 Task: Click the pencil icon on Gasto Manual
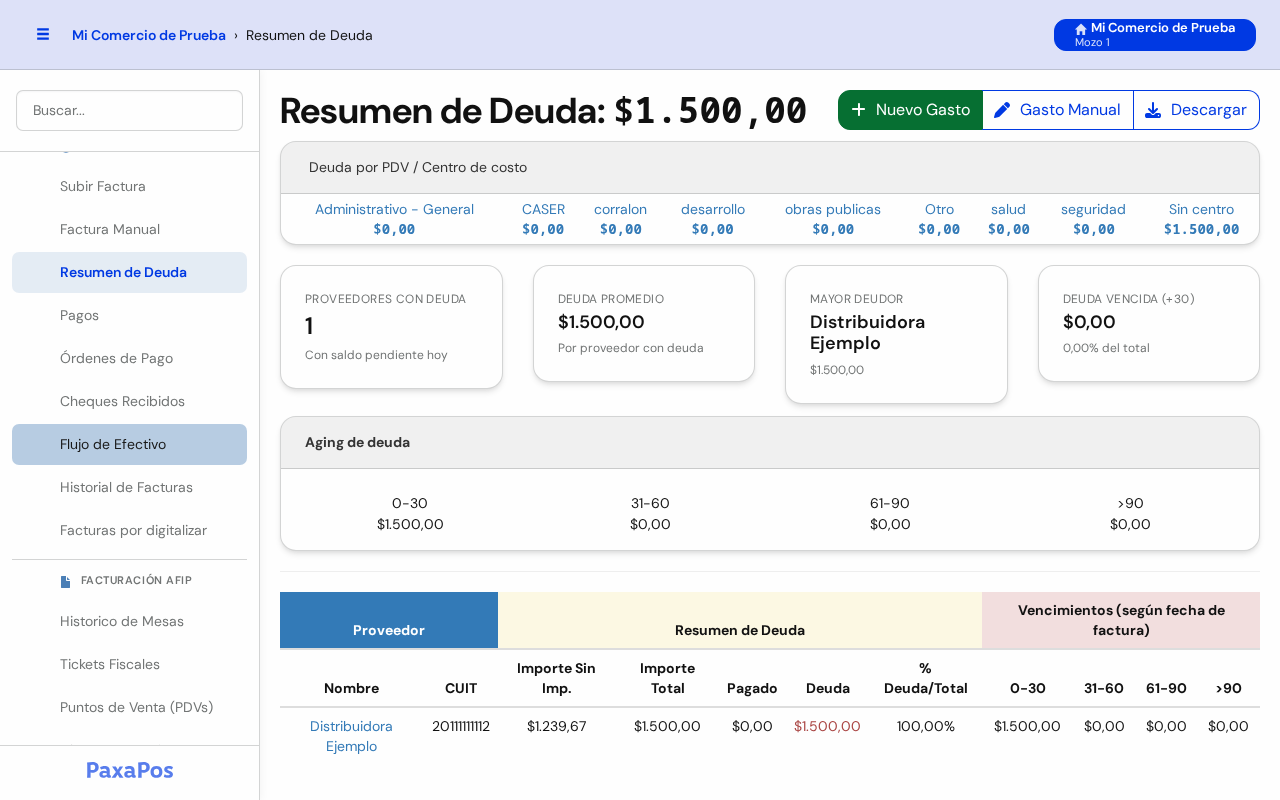pos(1002,109)
